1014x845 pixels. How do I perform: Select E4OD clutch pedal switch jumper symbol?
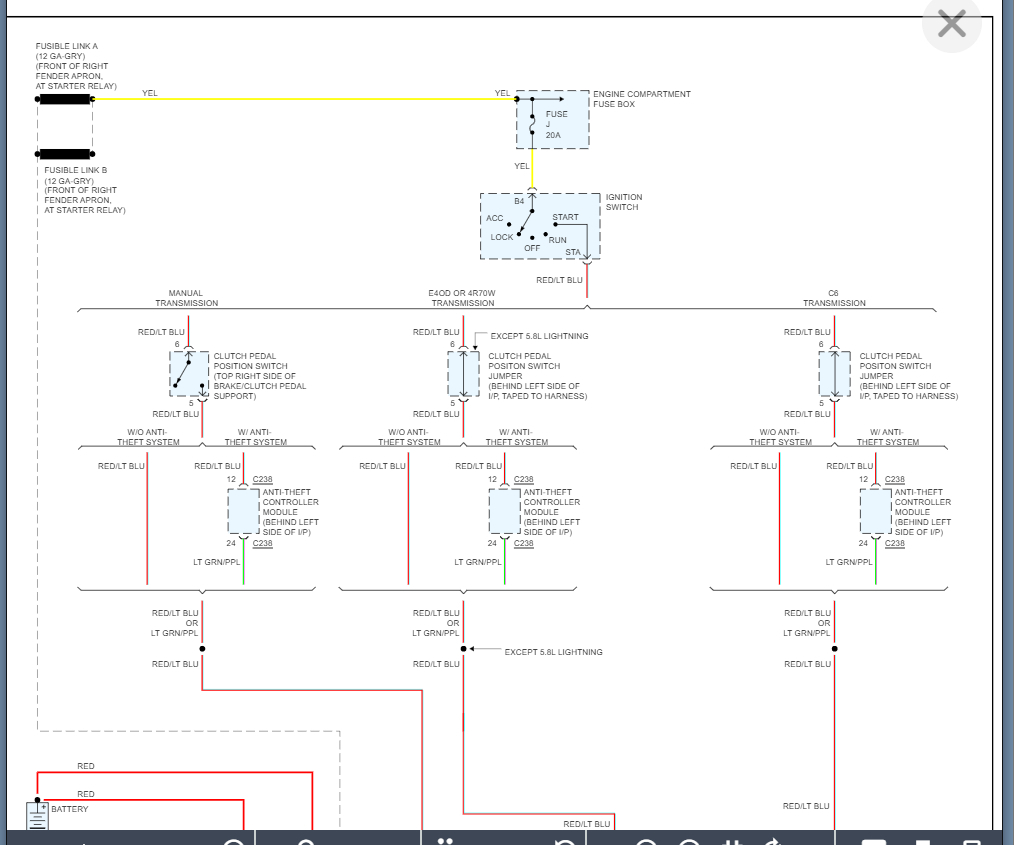pos(463,374)
